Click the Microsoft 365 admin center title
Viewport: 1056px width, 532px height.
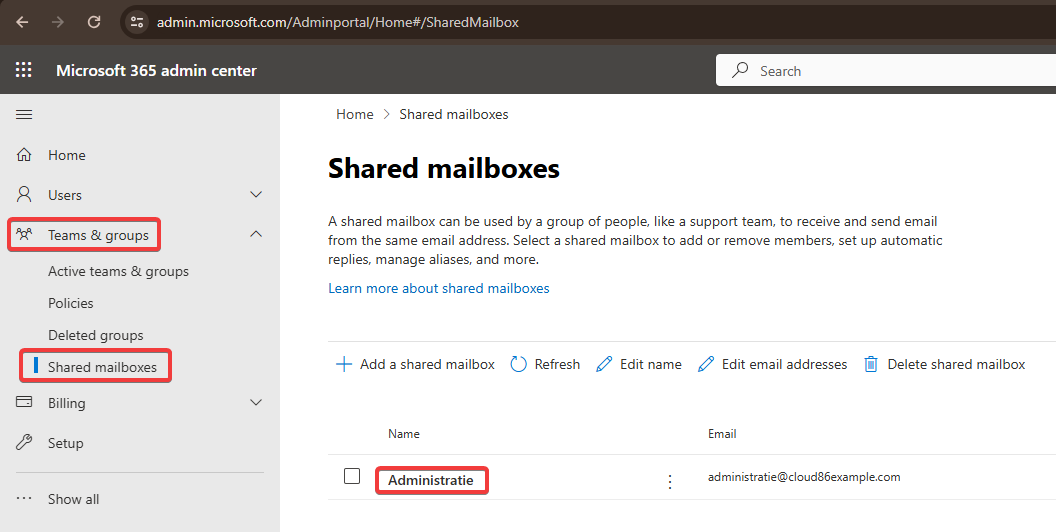[156, 70]
